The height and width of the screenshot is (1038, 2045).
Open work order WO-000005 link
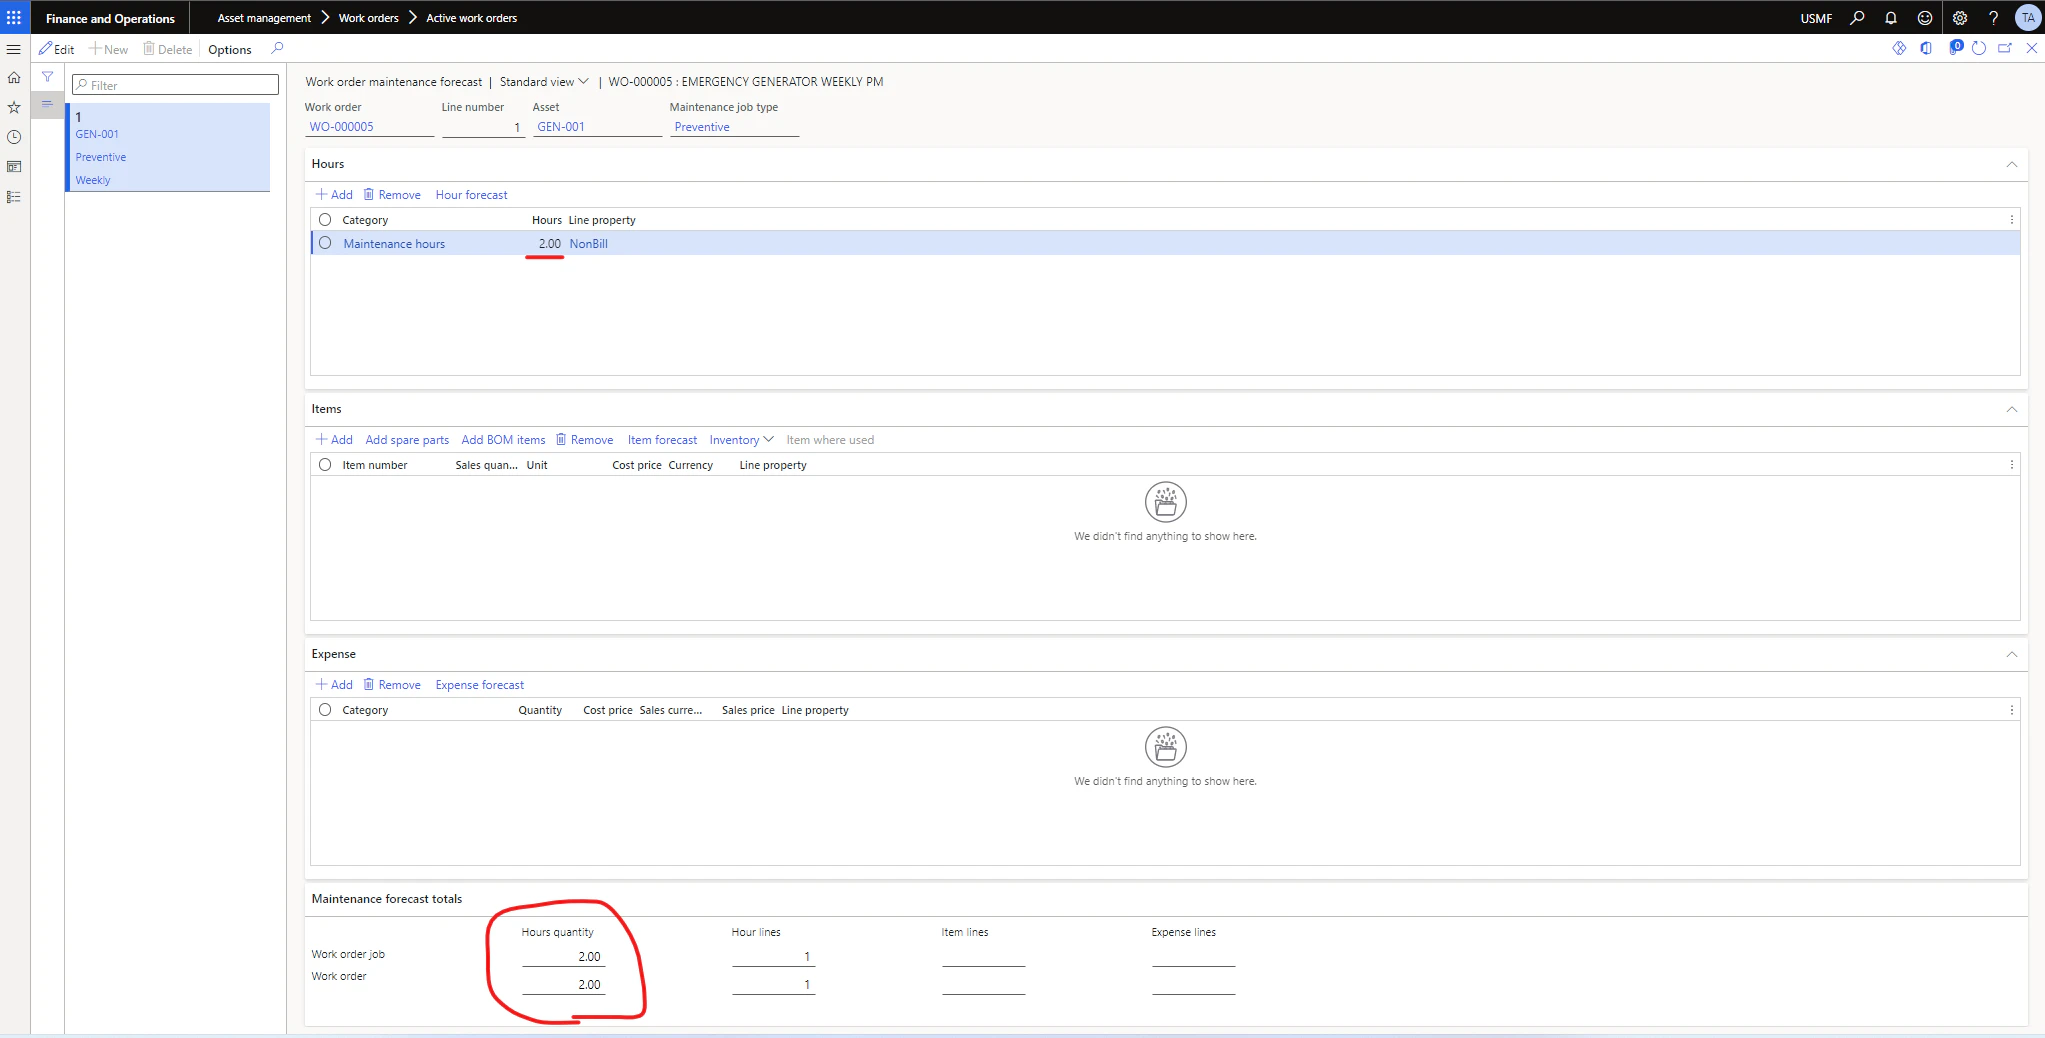342,127
